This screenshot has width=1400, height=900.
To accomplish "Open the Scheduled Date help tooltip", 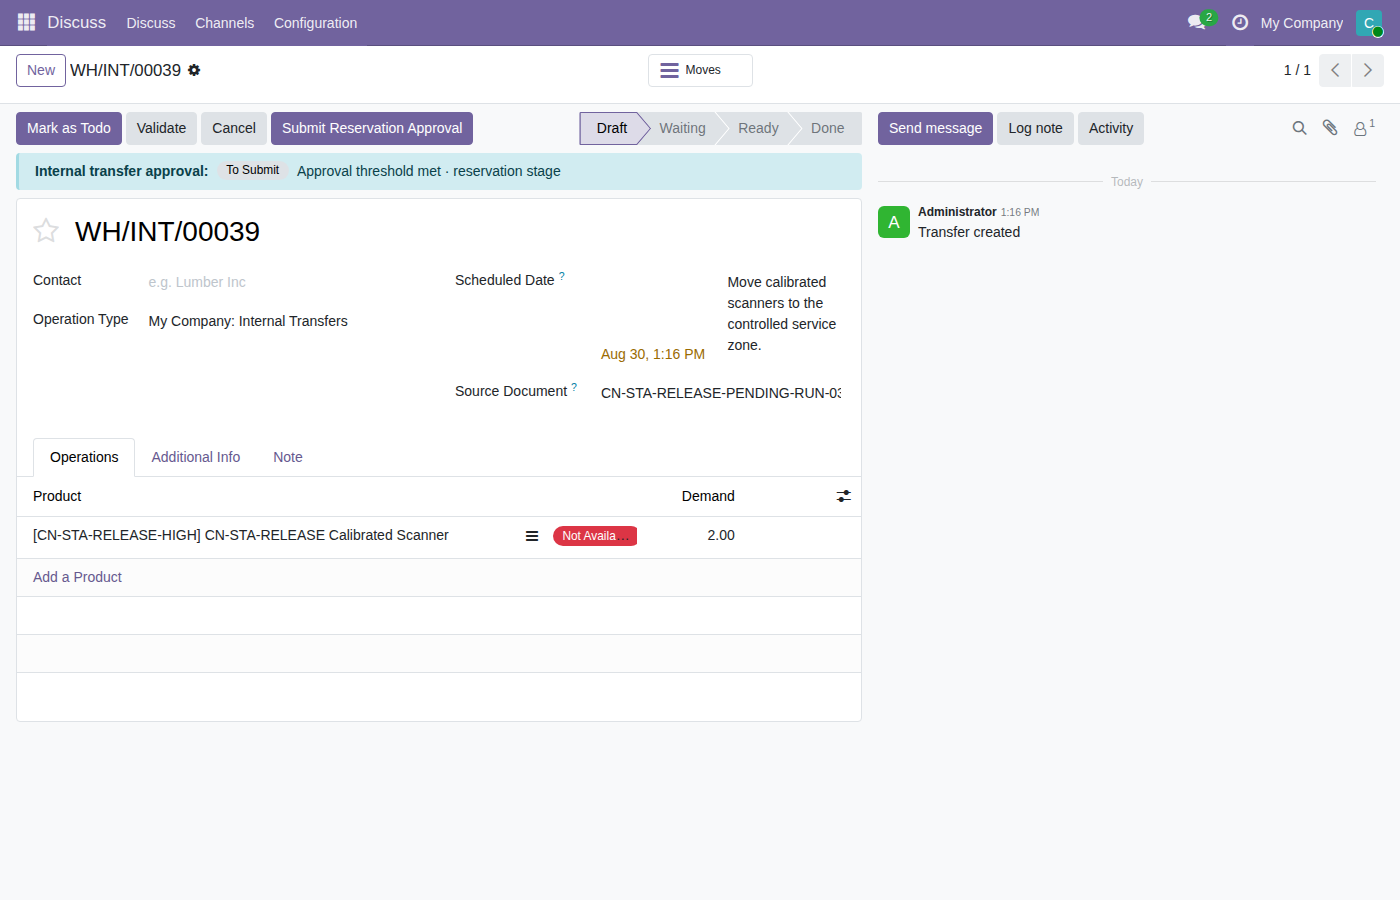I will [x=562, y=276].
